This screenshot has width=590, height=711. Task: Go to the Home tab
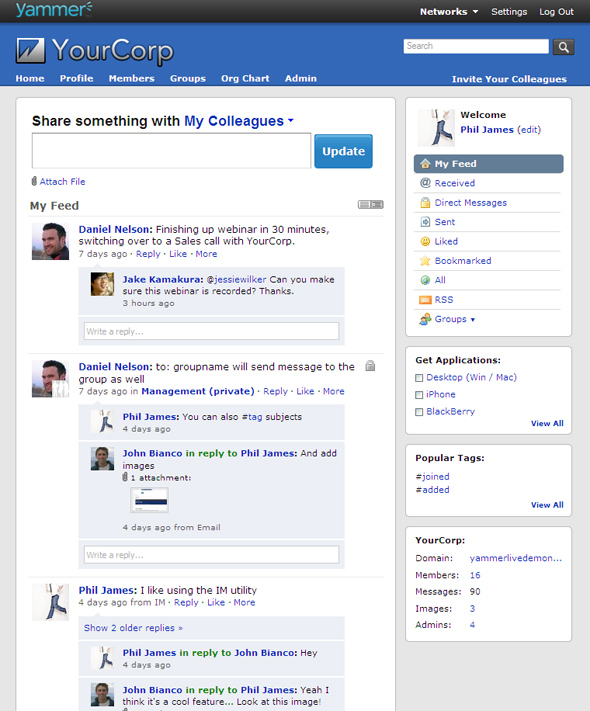pyautogui.click(x=30, y=78)
